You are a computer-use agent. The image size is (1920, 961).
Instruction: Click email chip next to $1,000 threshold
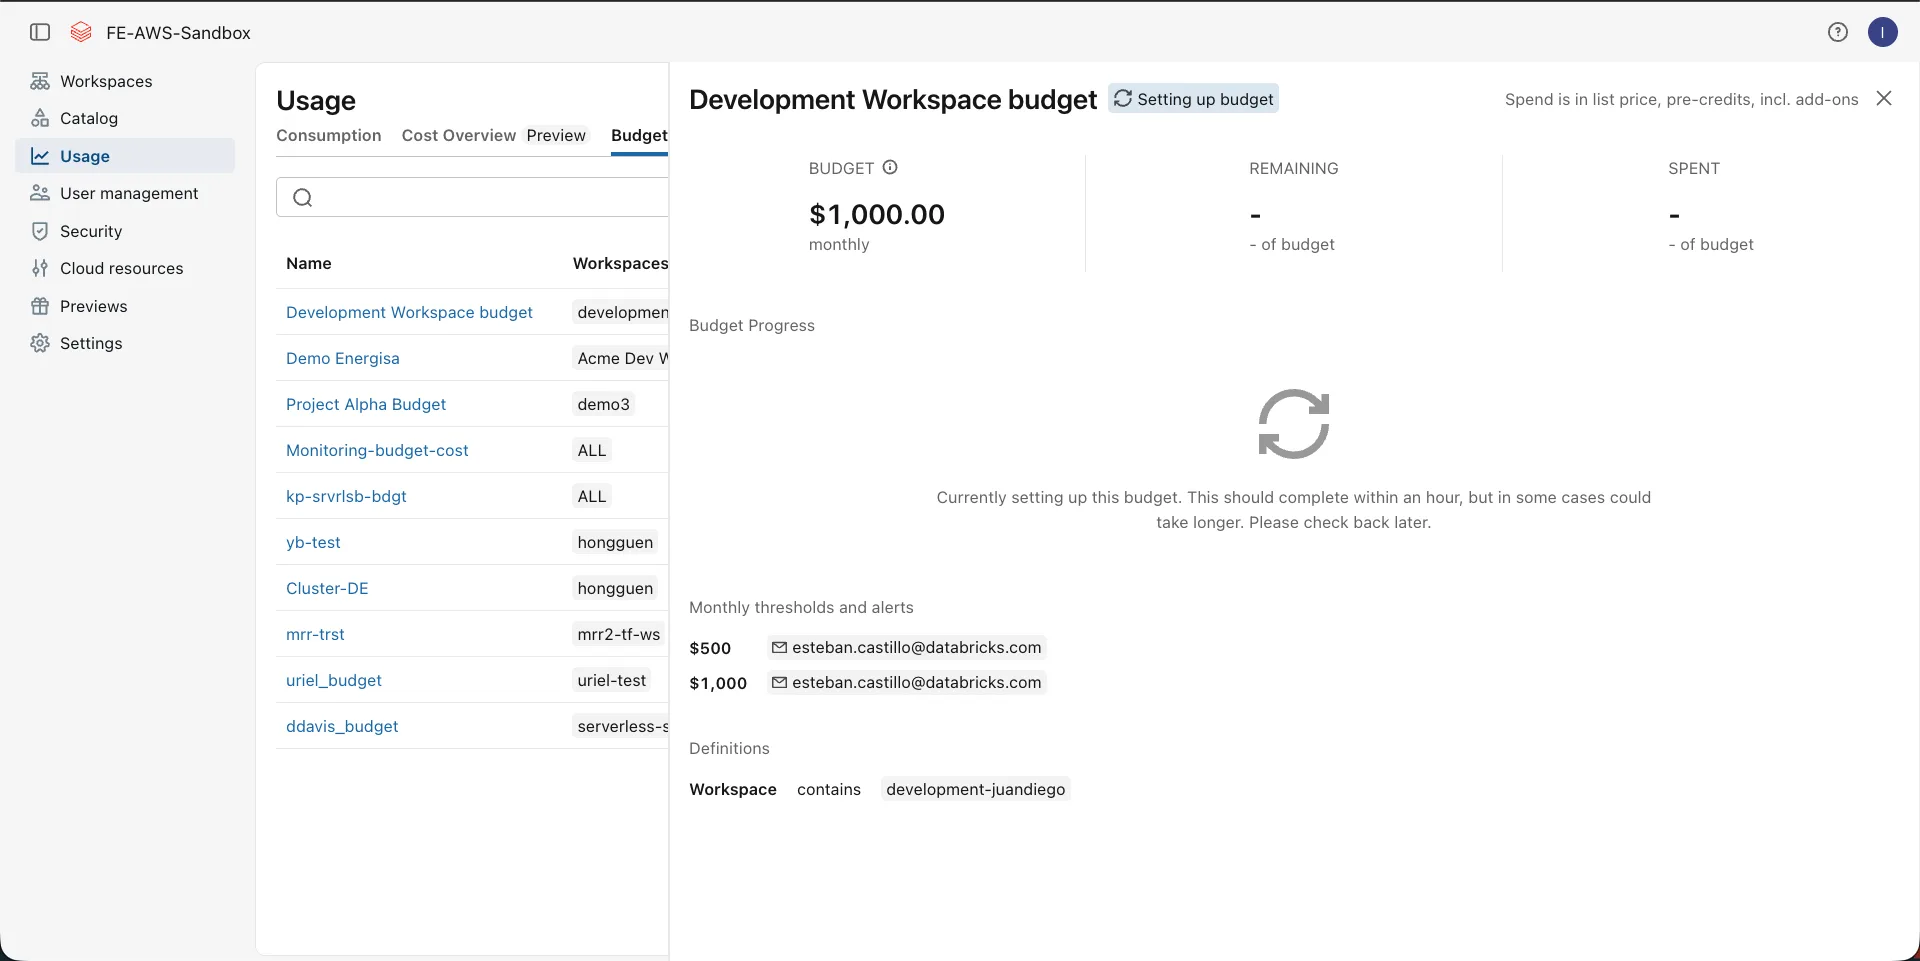pyautogui.click(x=907, y=683)
